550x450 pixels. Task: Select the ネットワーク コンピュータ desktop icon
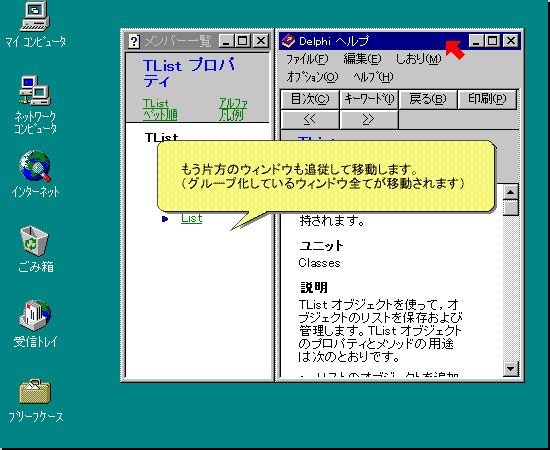tap(35, 91)
